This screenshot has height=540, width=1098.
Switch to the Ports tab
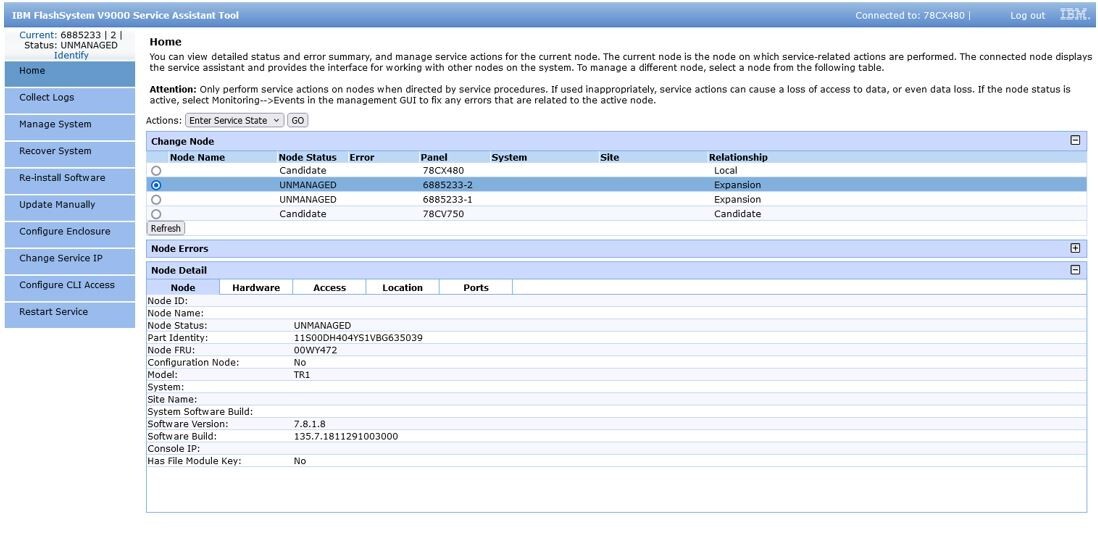click(x=476, y=287)
